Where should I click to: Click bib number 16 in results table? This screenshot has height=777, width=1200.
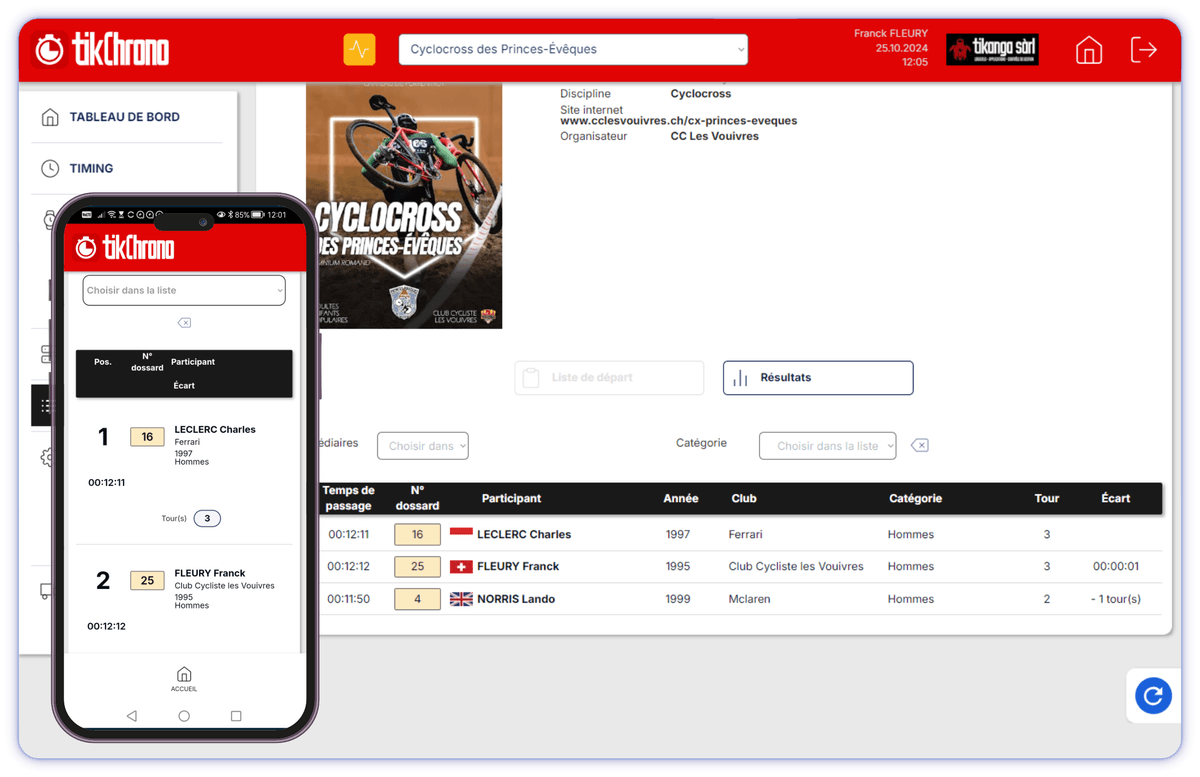coord(417,535)
